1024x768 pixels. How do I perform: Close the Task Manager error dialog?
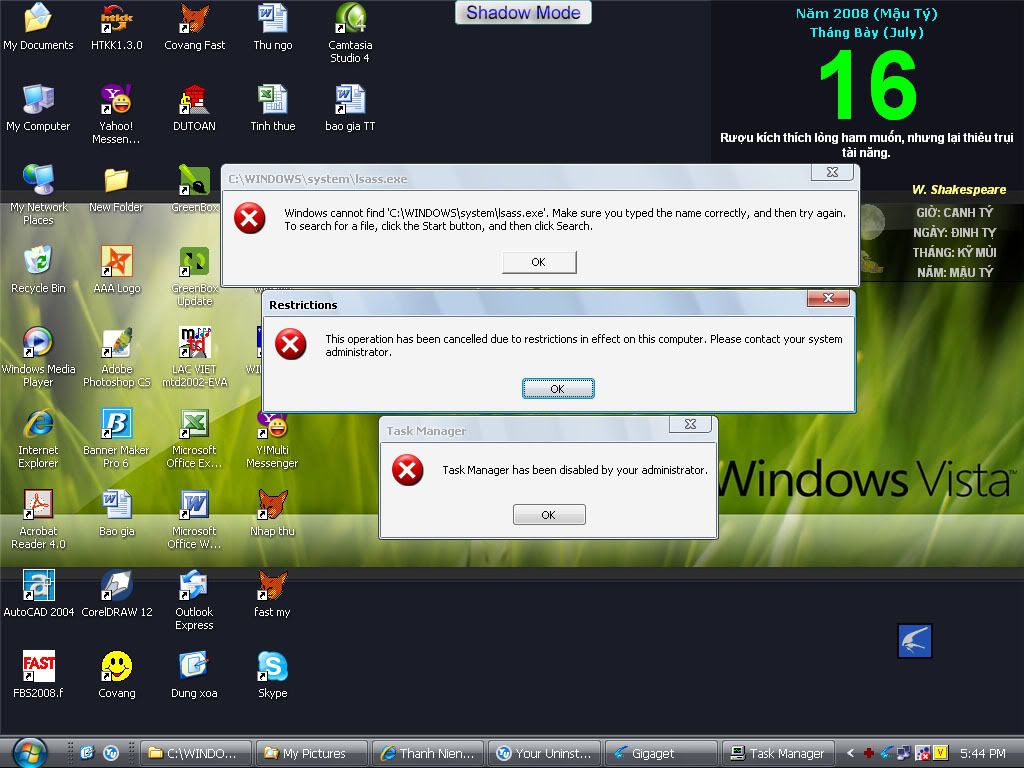pyautogui.click(x=690, y=424)
